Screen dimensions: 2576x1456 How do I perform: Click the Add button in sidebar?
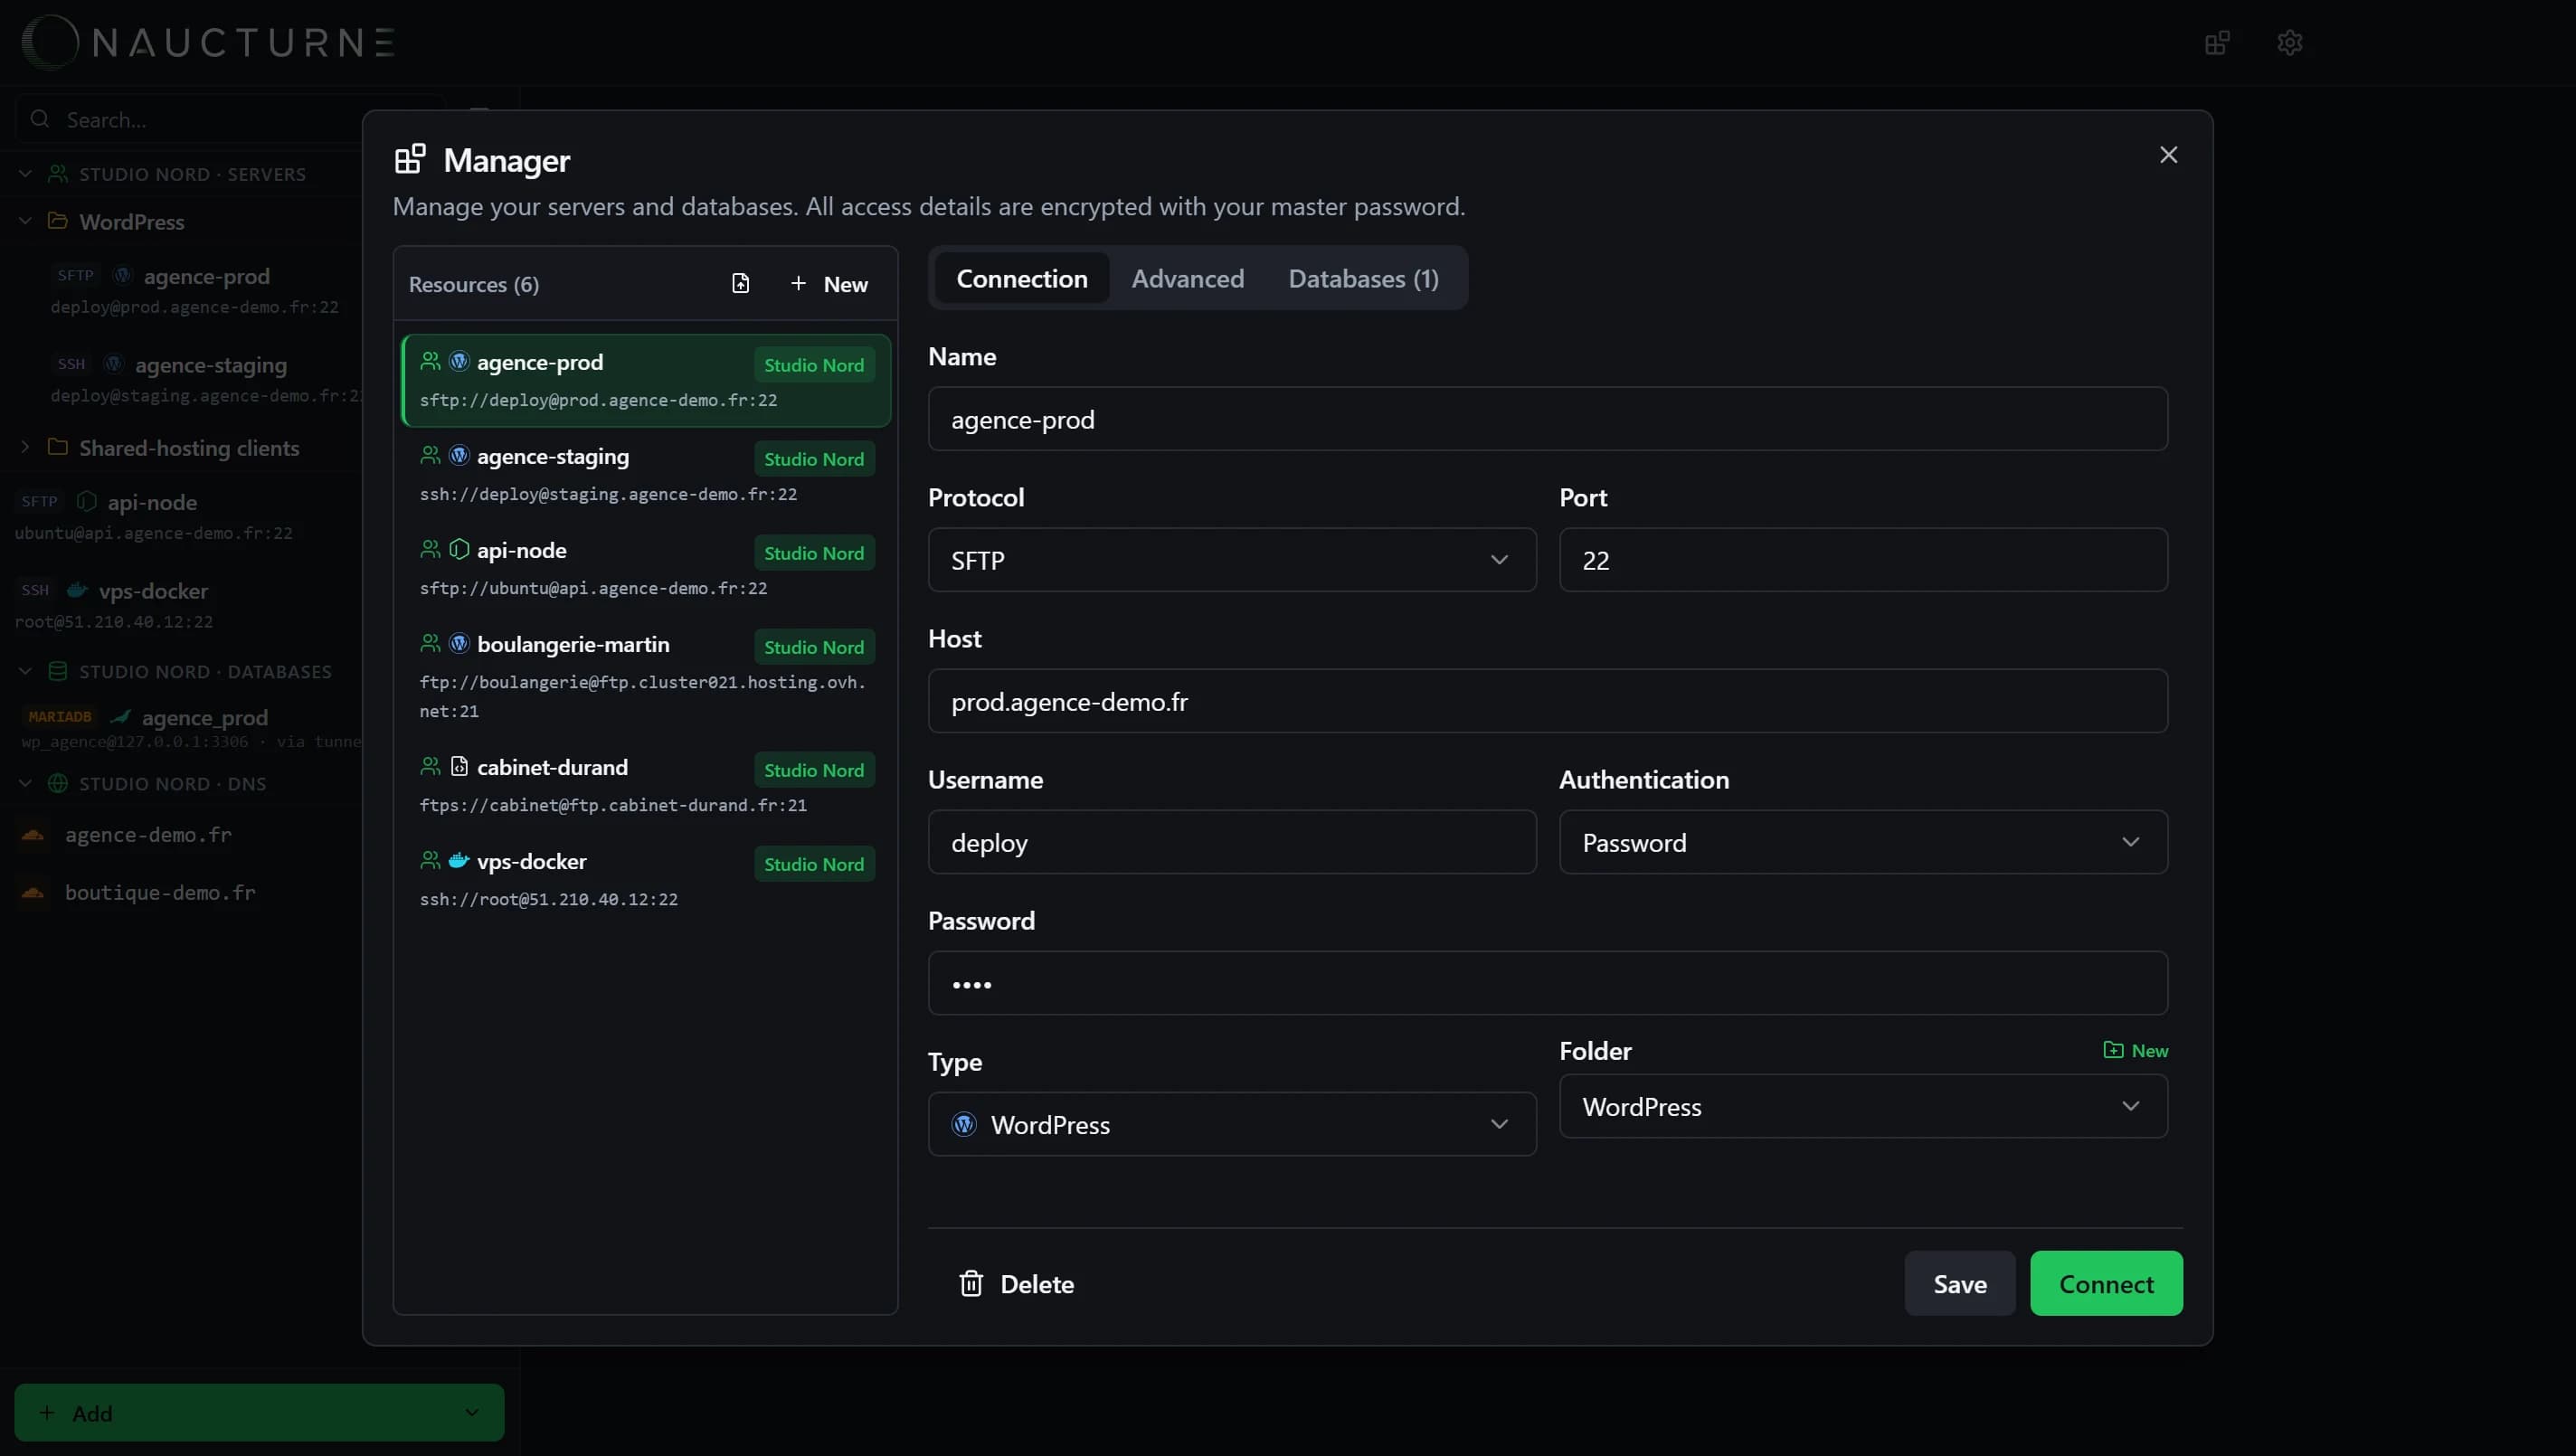259,1412
